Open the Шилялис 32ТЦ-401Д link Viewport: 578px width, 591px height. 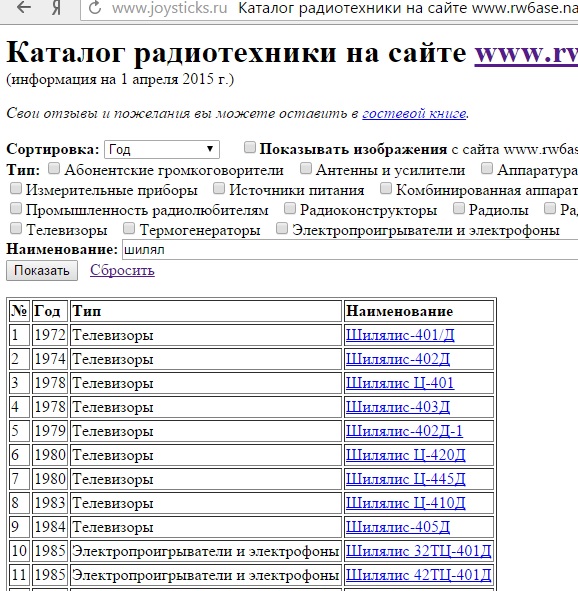[x=419, y=551]
